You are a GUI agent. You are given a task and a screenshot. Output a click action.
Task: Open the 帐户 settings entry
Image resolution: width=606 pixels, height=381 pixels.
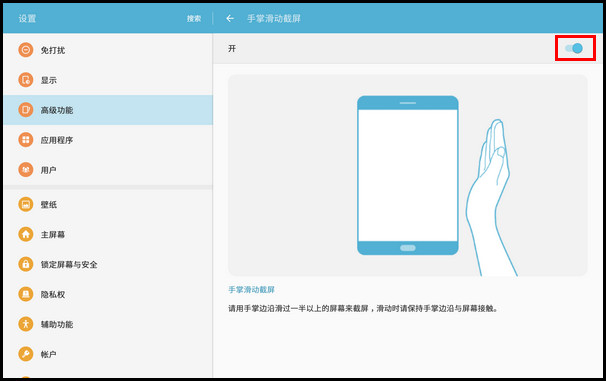tap(108, 354)
